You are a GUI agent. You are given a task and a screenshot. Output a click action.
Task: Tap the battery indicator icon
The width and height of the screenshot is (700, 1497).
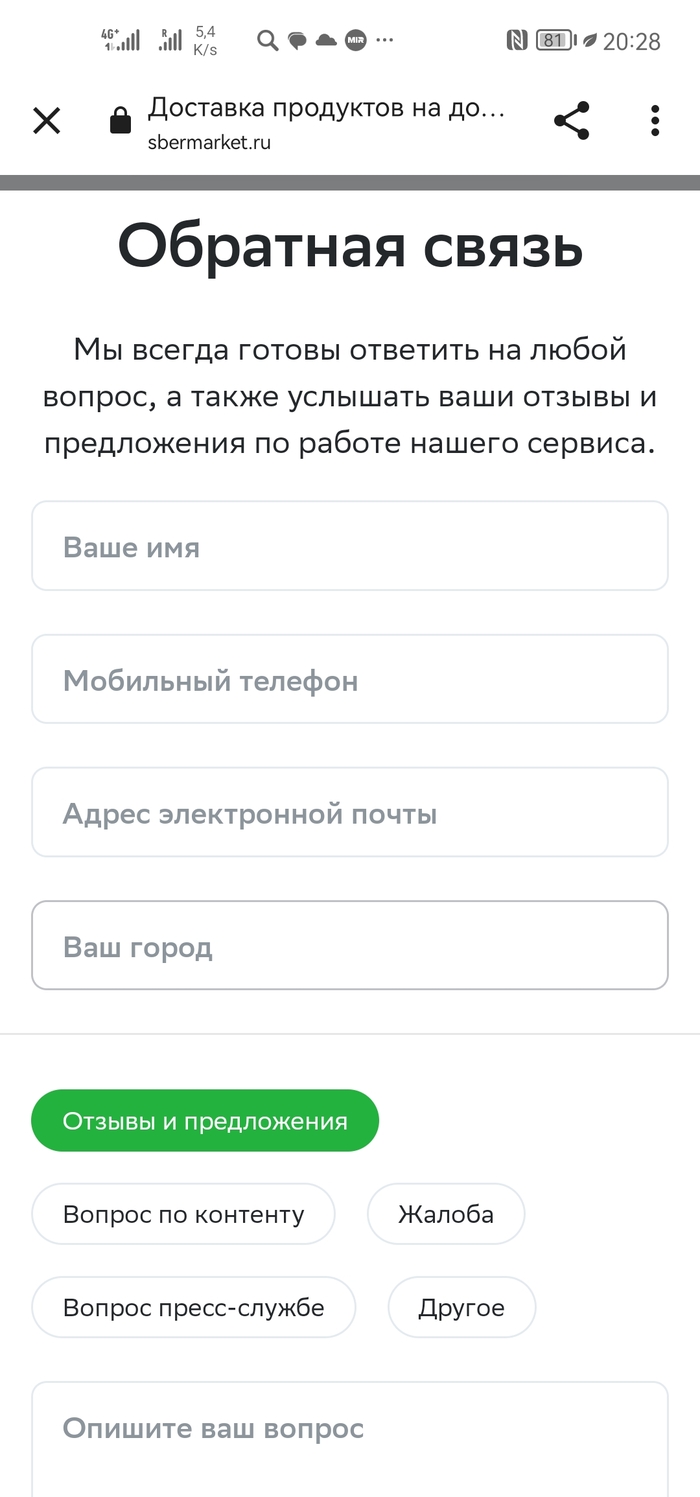553,41
